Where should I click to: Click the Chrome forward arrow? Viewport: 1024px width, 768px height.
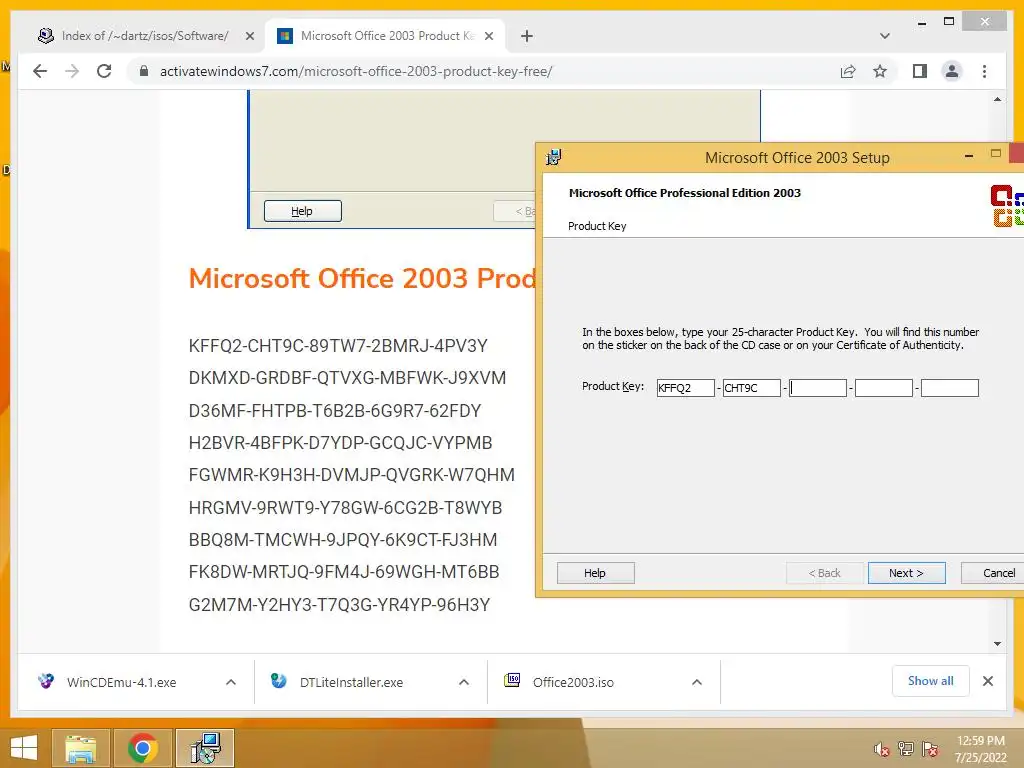tap(72, 71)
